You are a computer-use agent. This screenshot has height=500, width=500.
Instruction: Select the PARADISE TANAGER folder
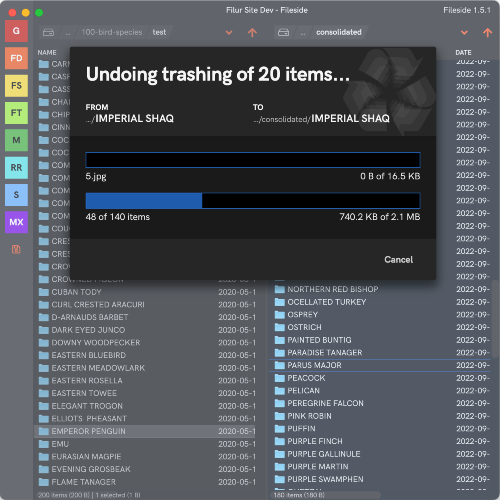380,353
